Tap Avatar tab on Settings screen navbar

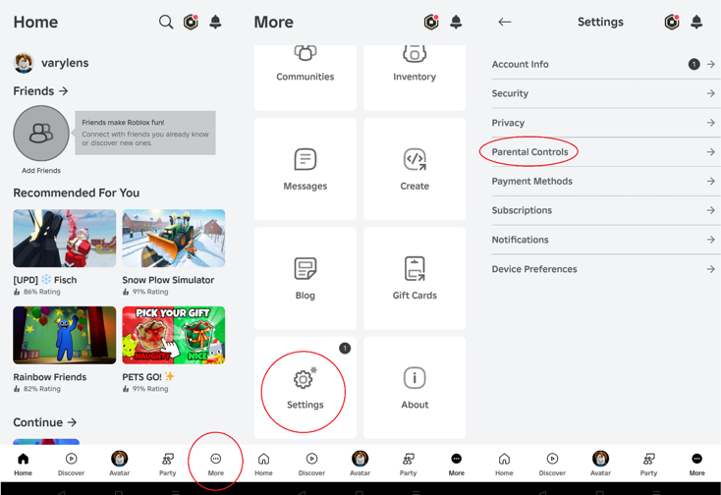pos(601,463)
